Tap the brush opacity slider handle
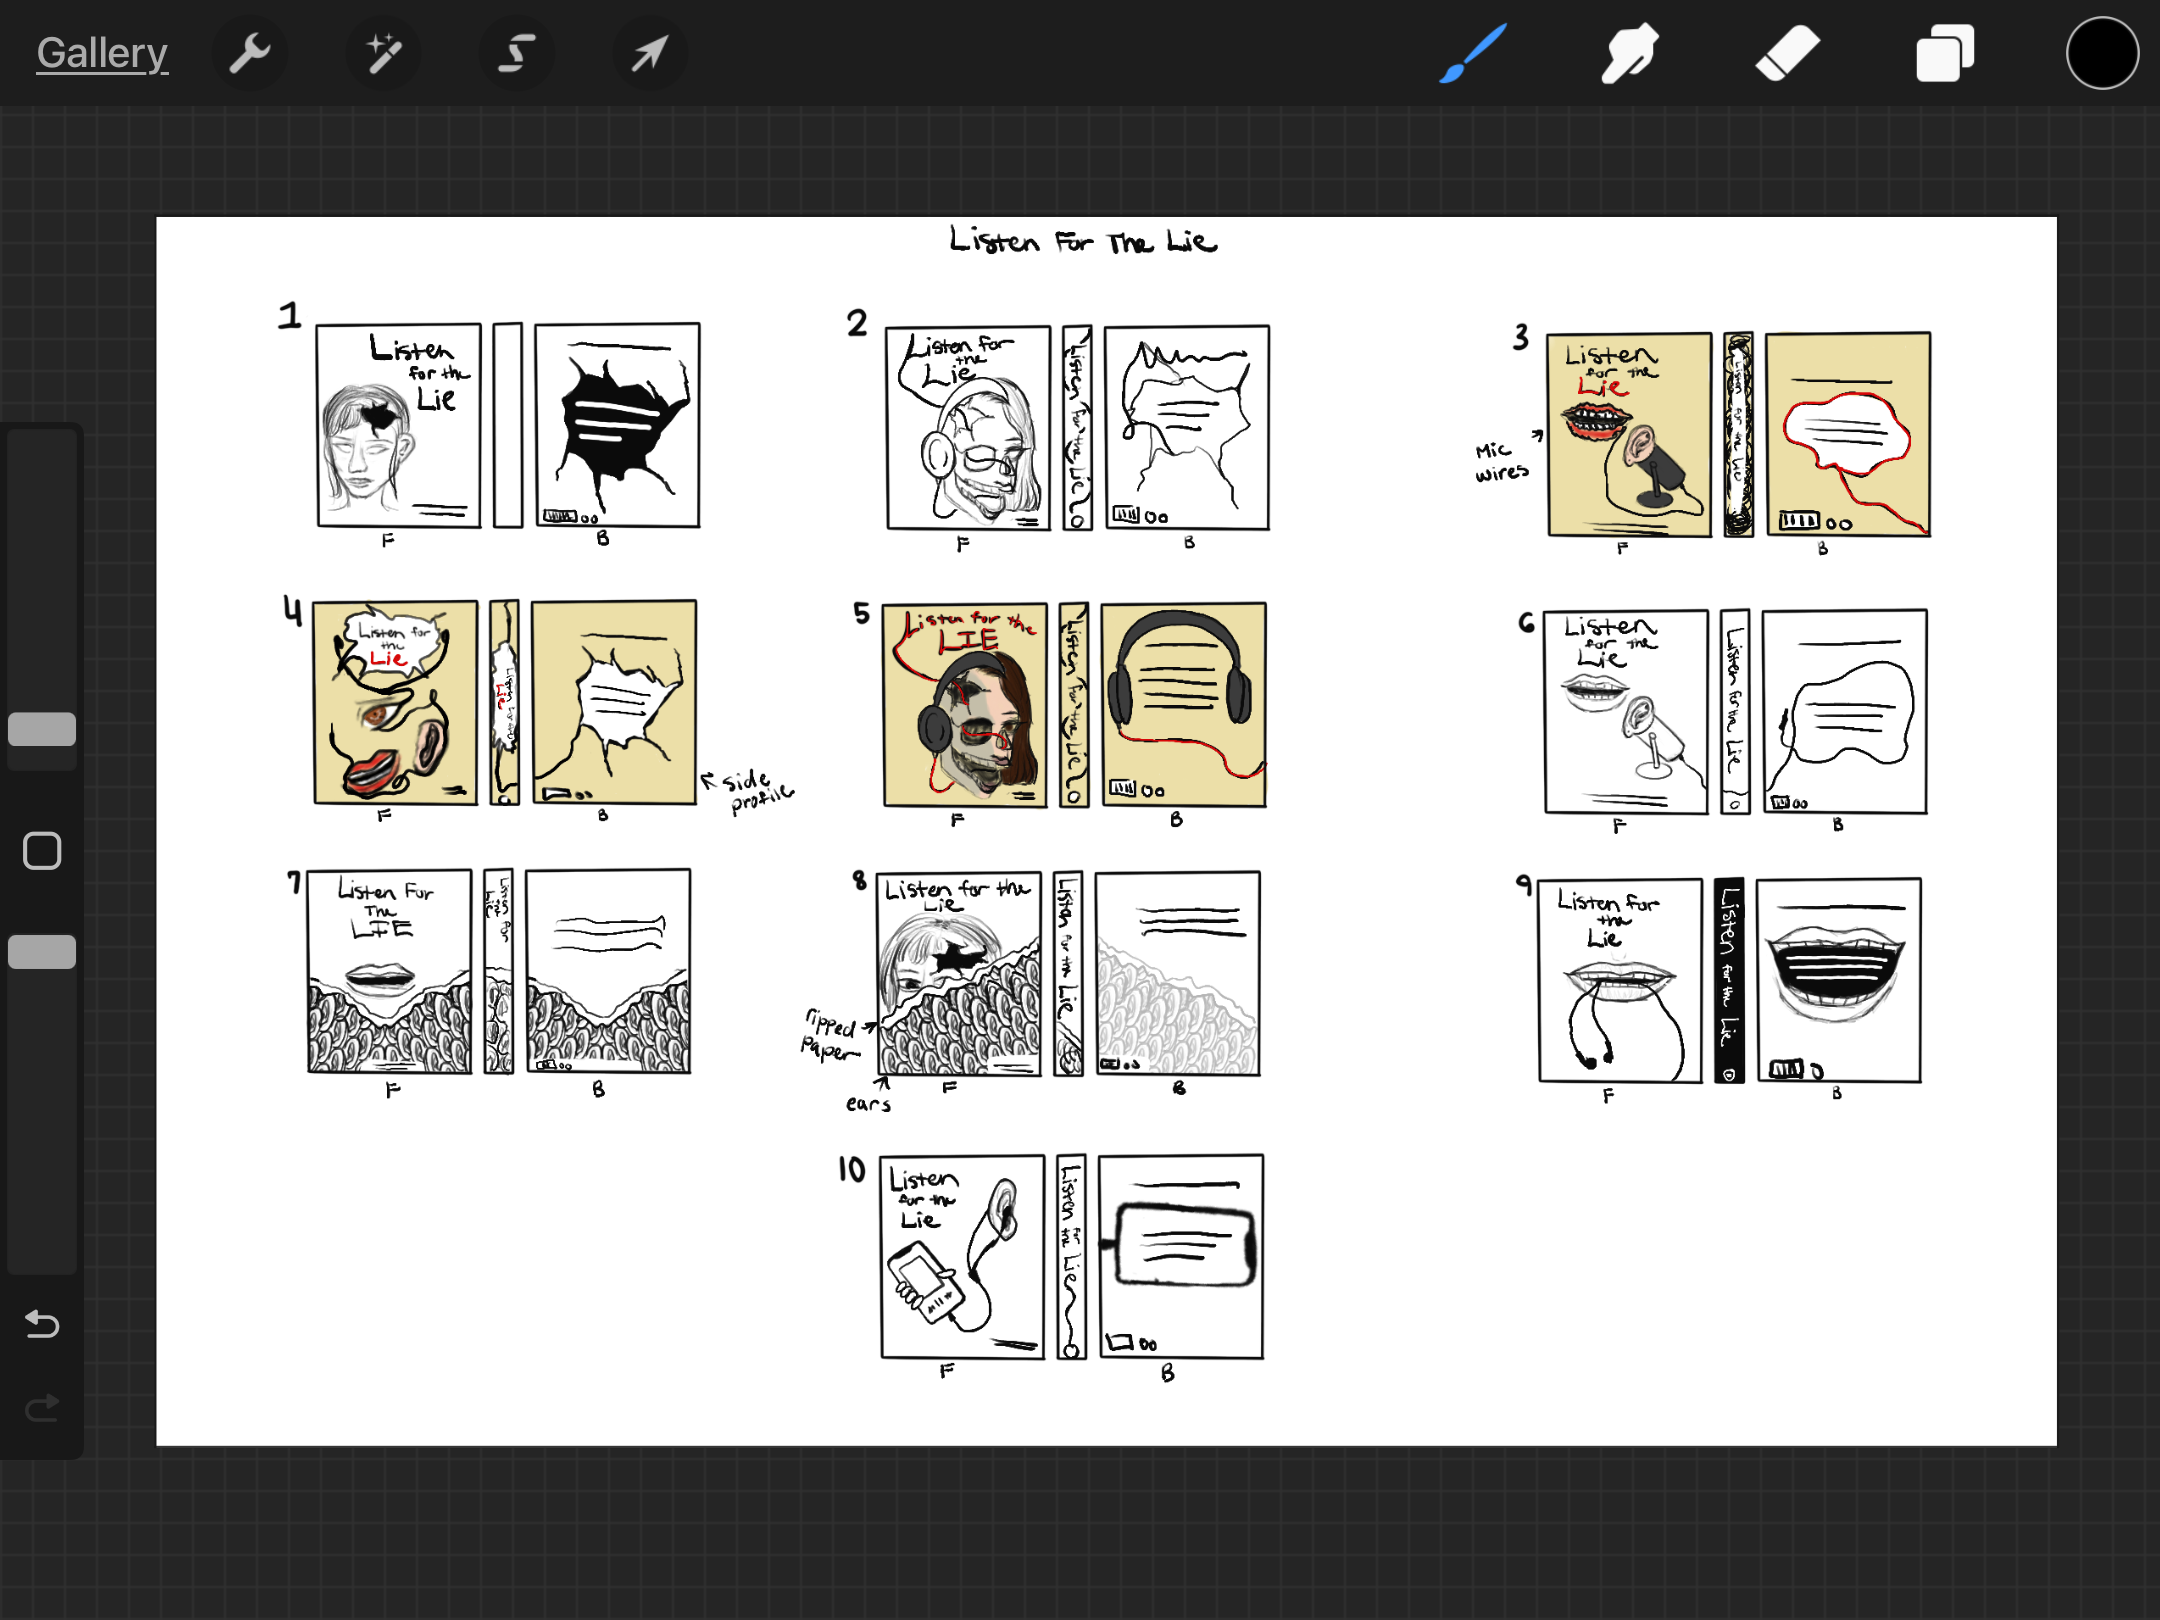This screenshot has height=1620, width=2160. tap(42, 951)
